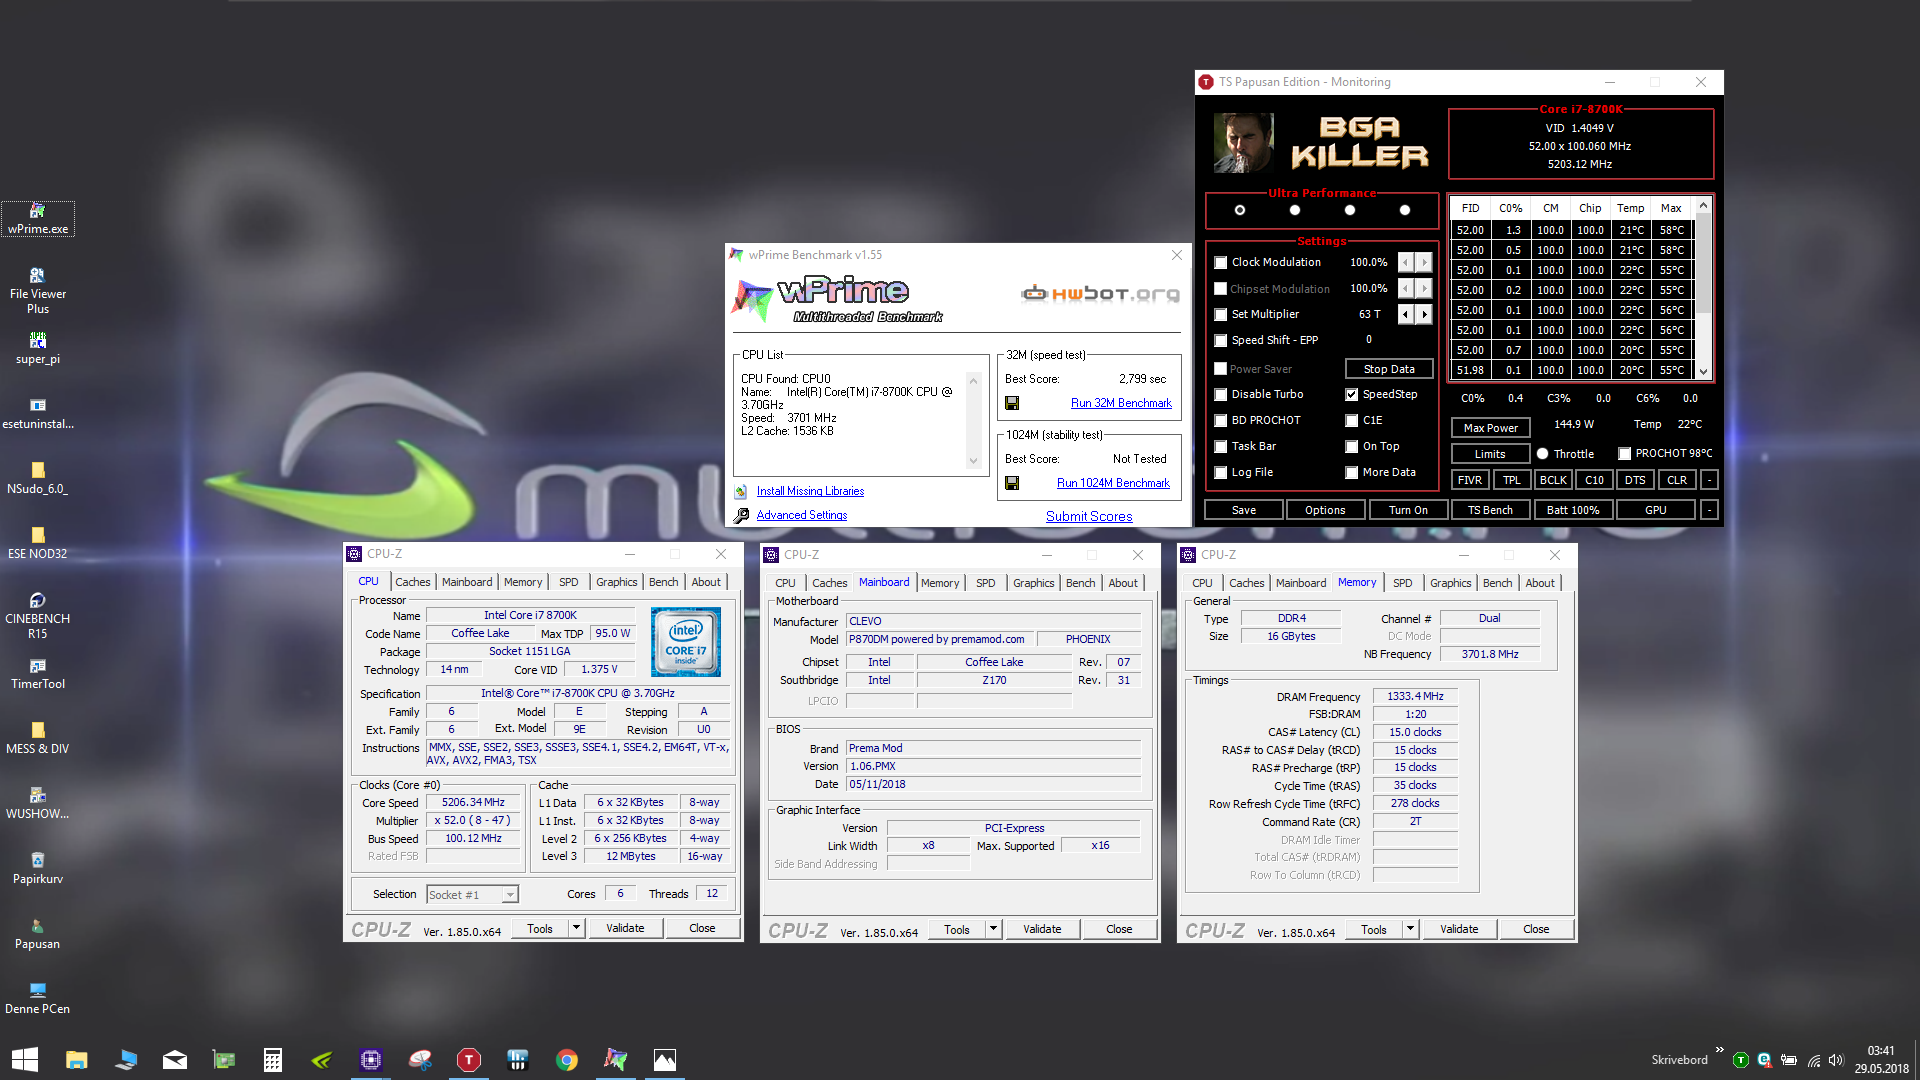This screenshot has height=1080, width=1920.
Task: Open the ESE NOD32 desktop folder
Action: (x=38, y=543)
